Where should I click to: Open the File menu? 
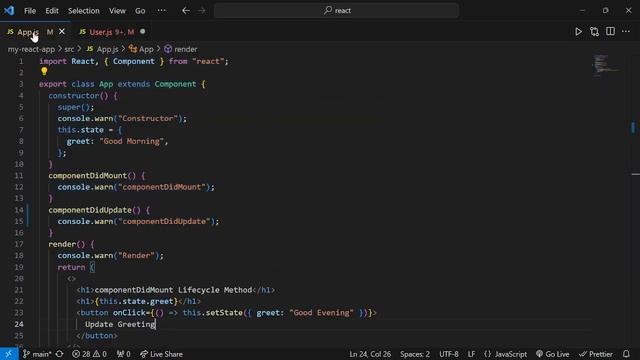pyautogui.click(x=30, y=11)
